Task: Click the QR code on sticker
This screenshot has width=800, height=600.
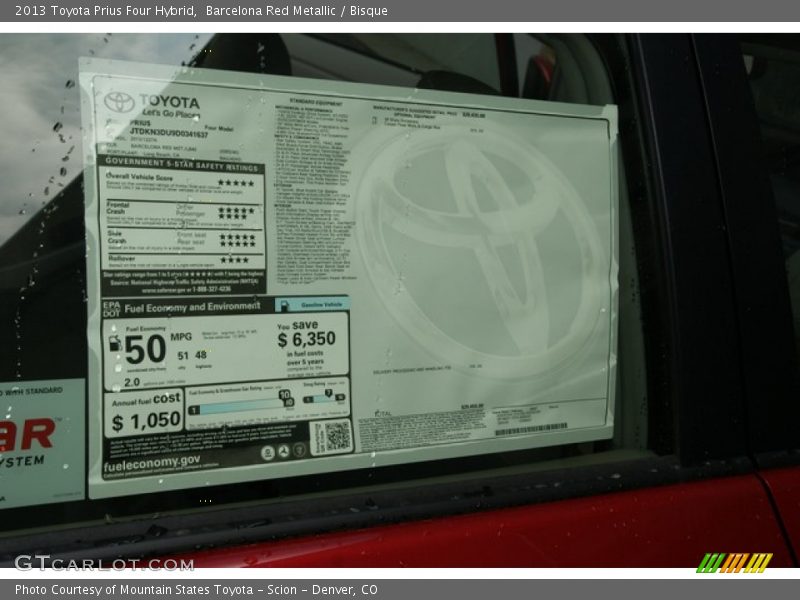Action: click(x=337, y=437)
